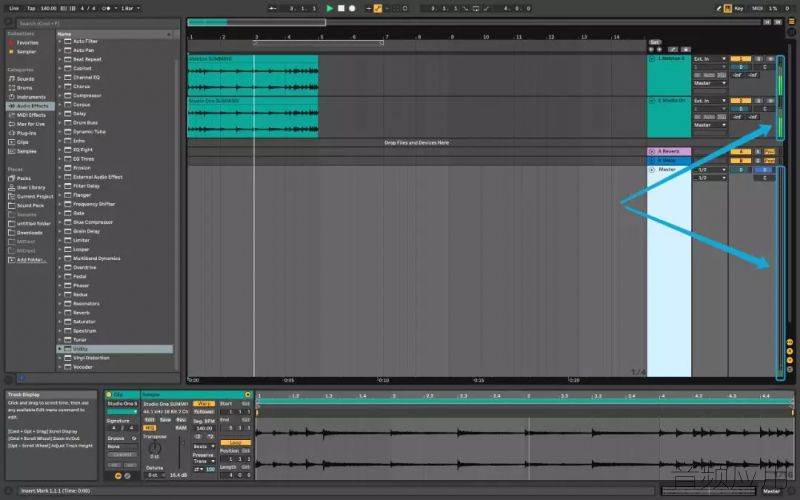Click the track 1 volume field

(740, 67)
